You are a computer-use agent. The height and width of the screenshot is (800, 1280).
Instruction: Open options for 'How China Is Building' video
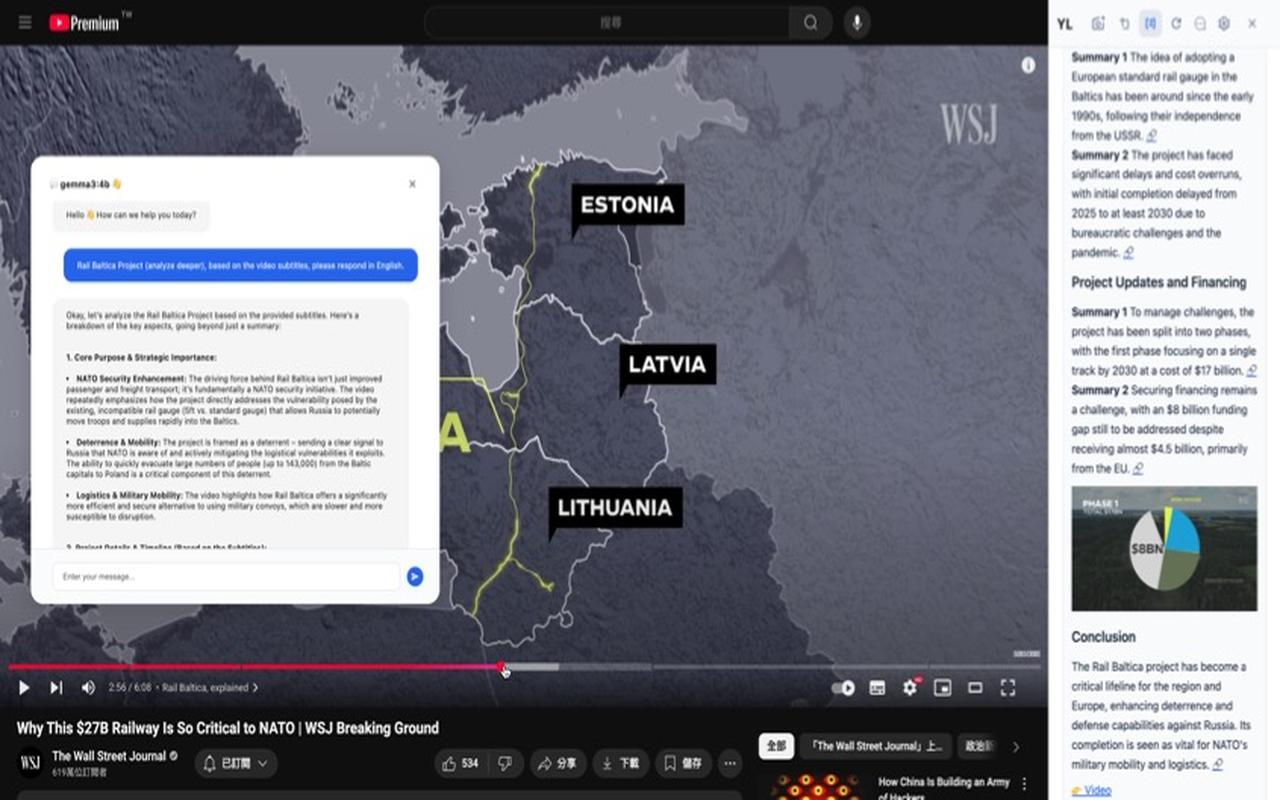pos(1024,784)
